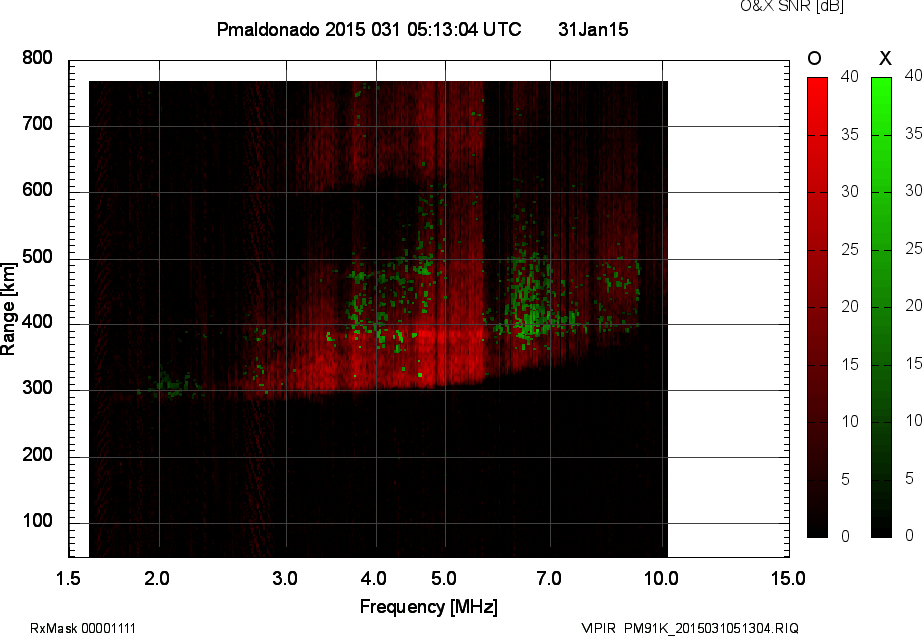
Task: Click the letter X above green scale
Action: (x=885, y=58)
